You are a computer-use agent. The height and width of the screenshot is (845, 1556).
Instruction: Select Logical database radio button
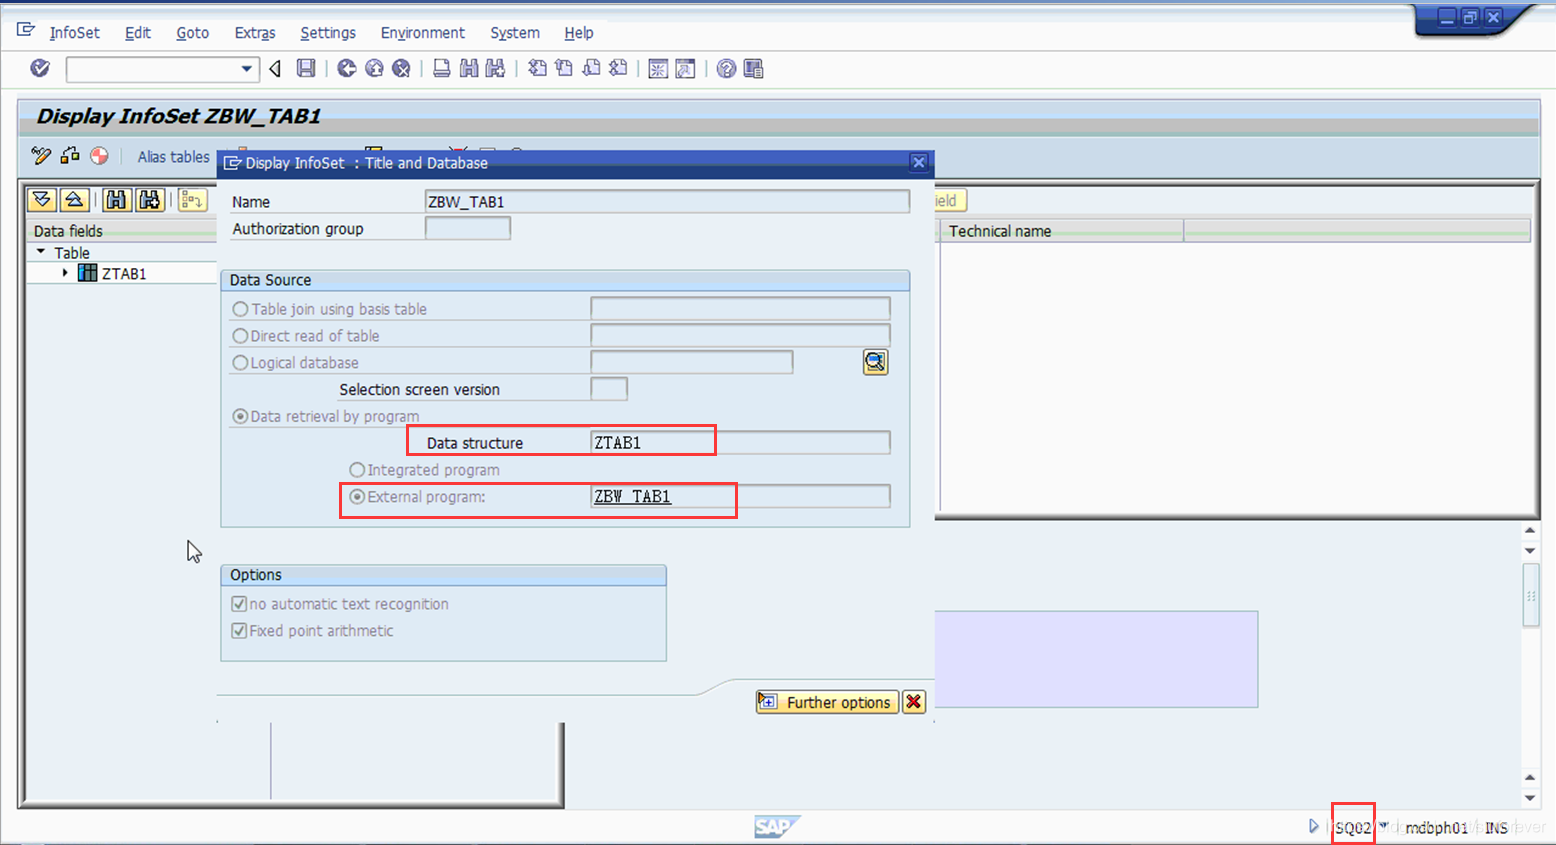pyautogui.click(x=240, y=363)
